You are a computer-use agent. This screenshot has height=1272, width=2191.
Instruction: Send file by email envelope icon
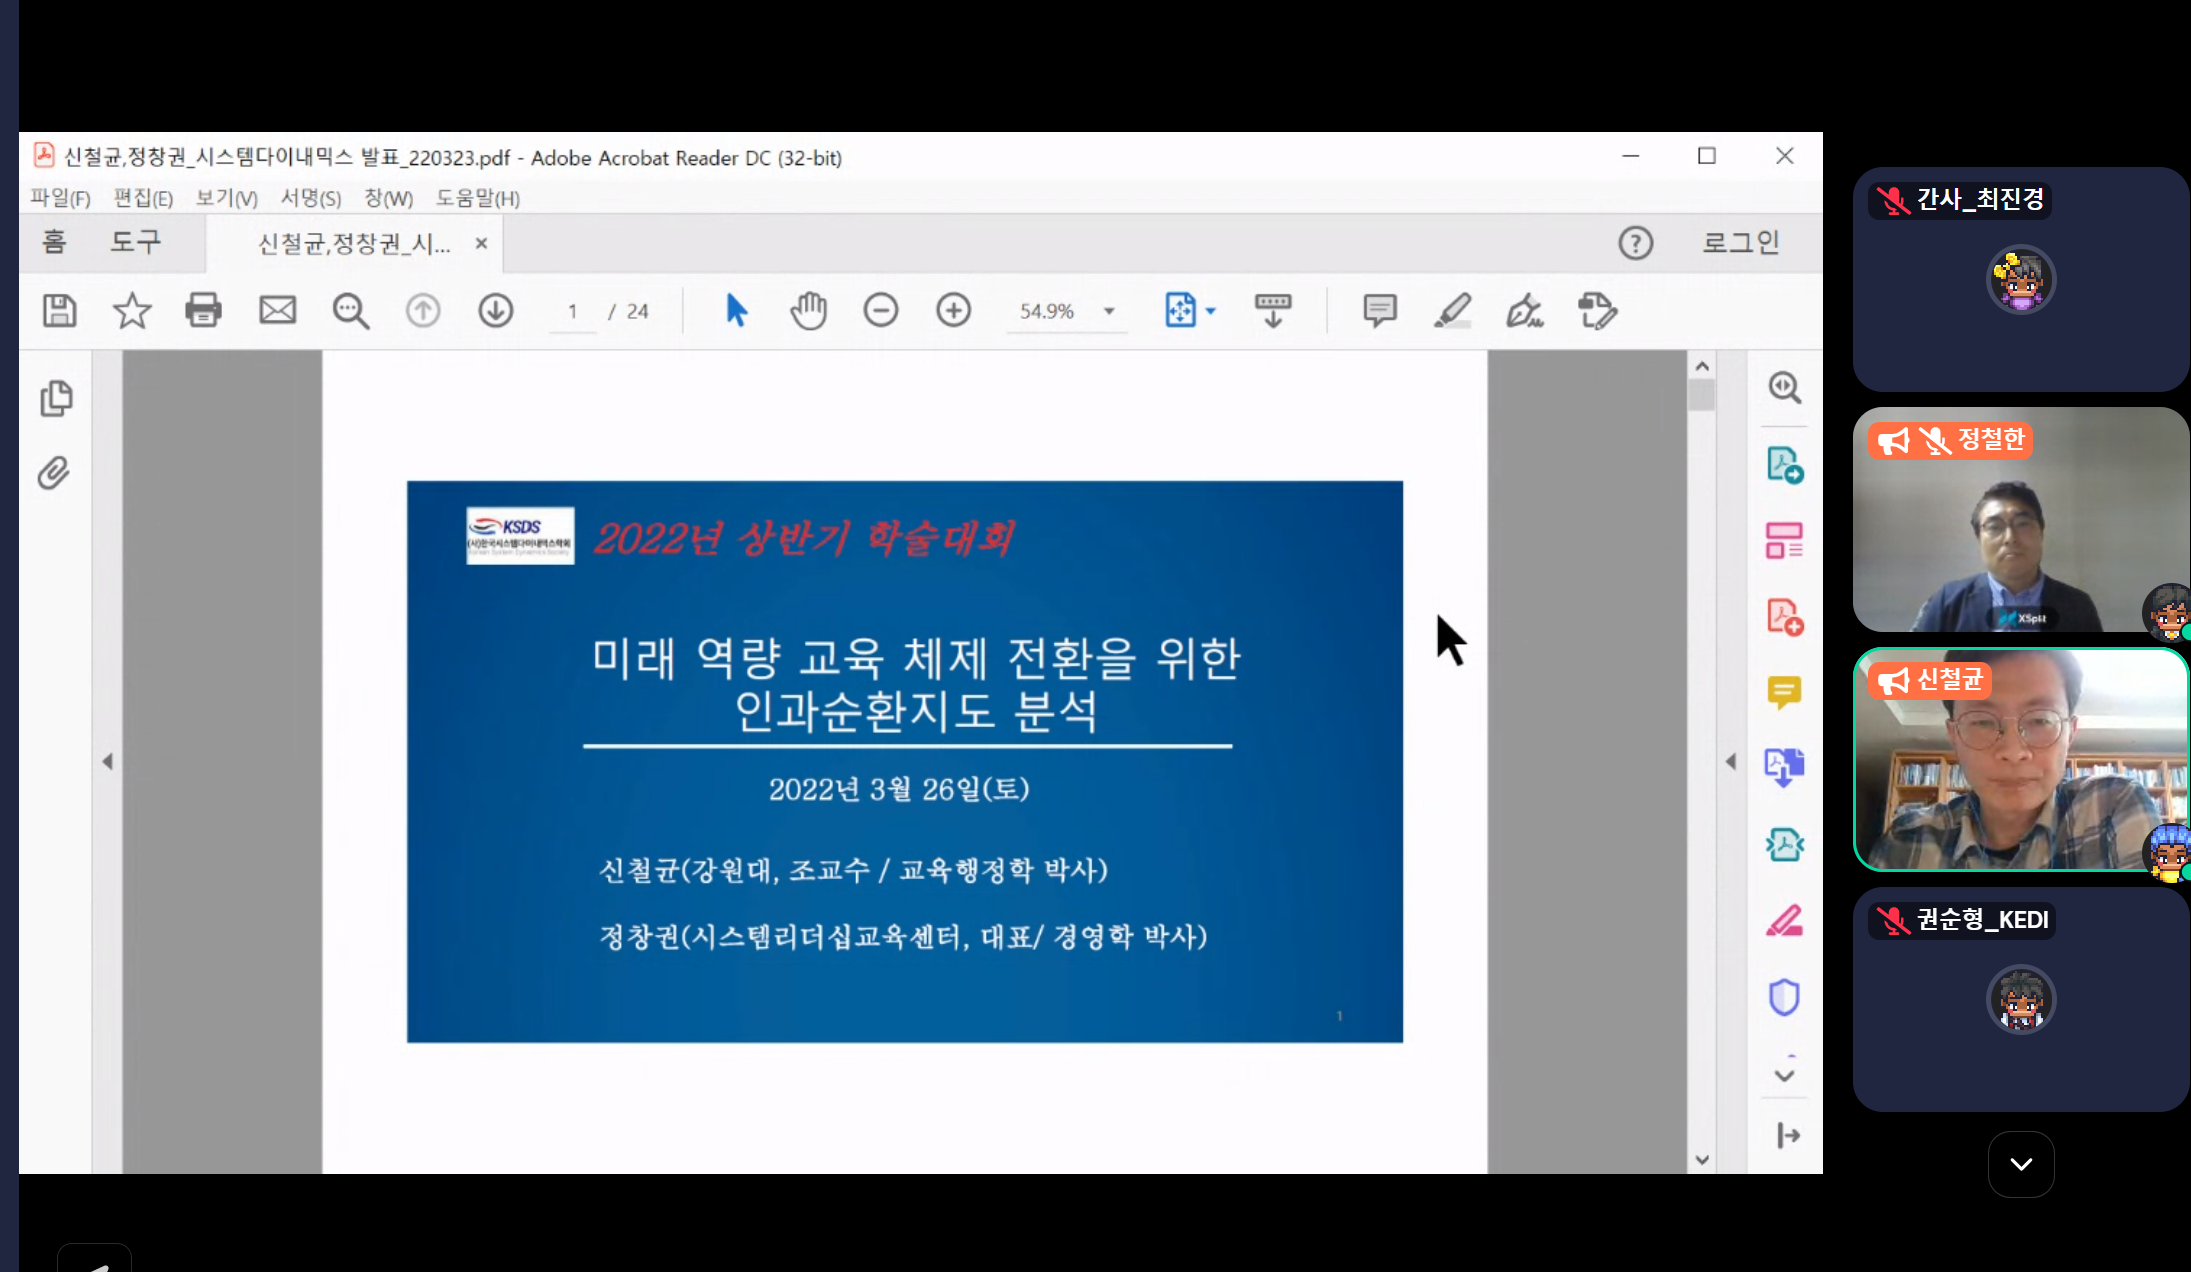point(277,311)
